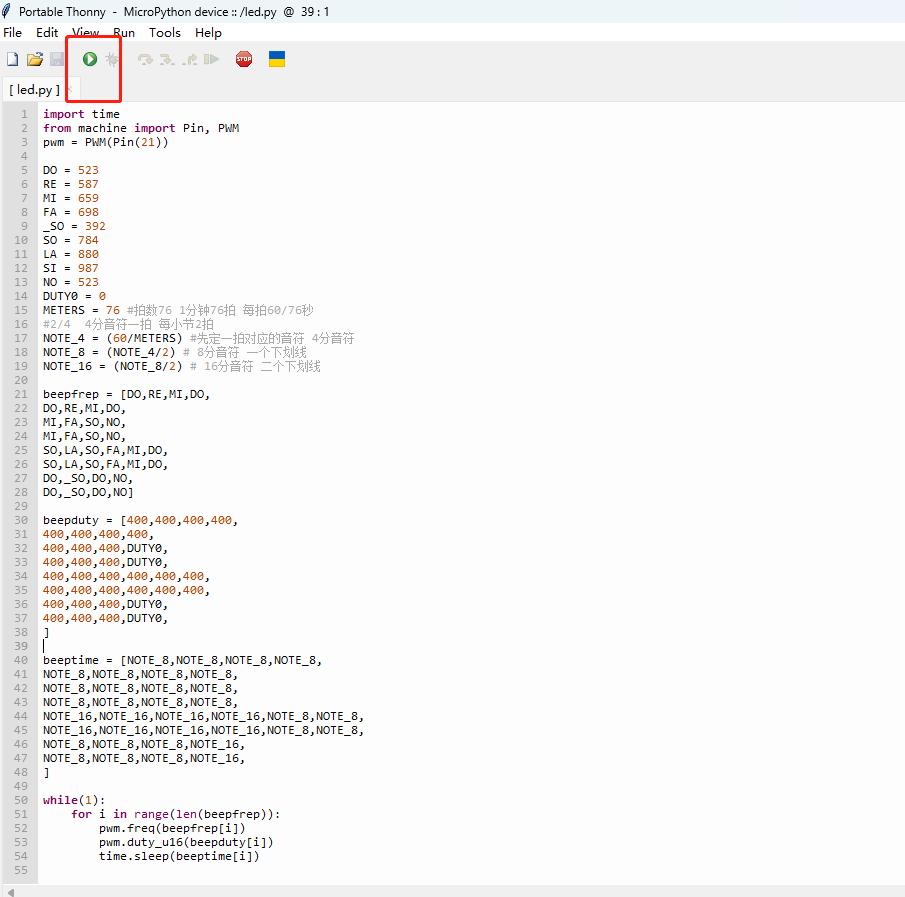Click the 'pwm = PWM(Pin(21))' line
This screenshot has height=897, width=905.
[106, 142]
